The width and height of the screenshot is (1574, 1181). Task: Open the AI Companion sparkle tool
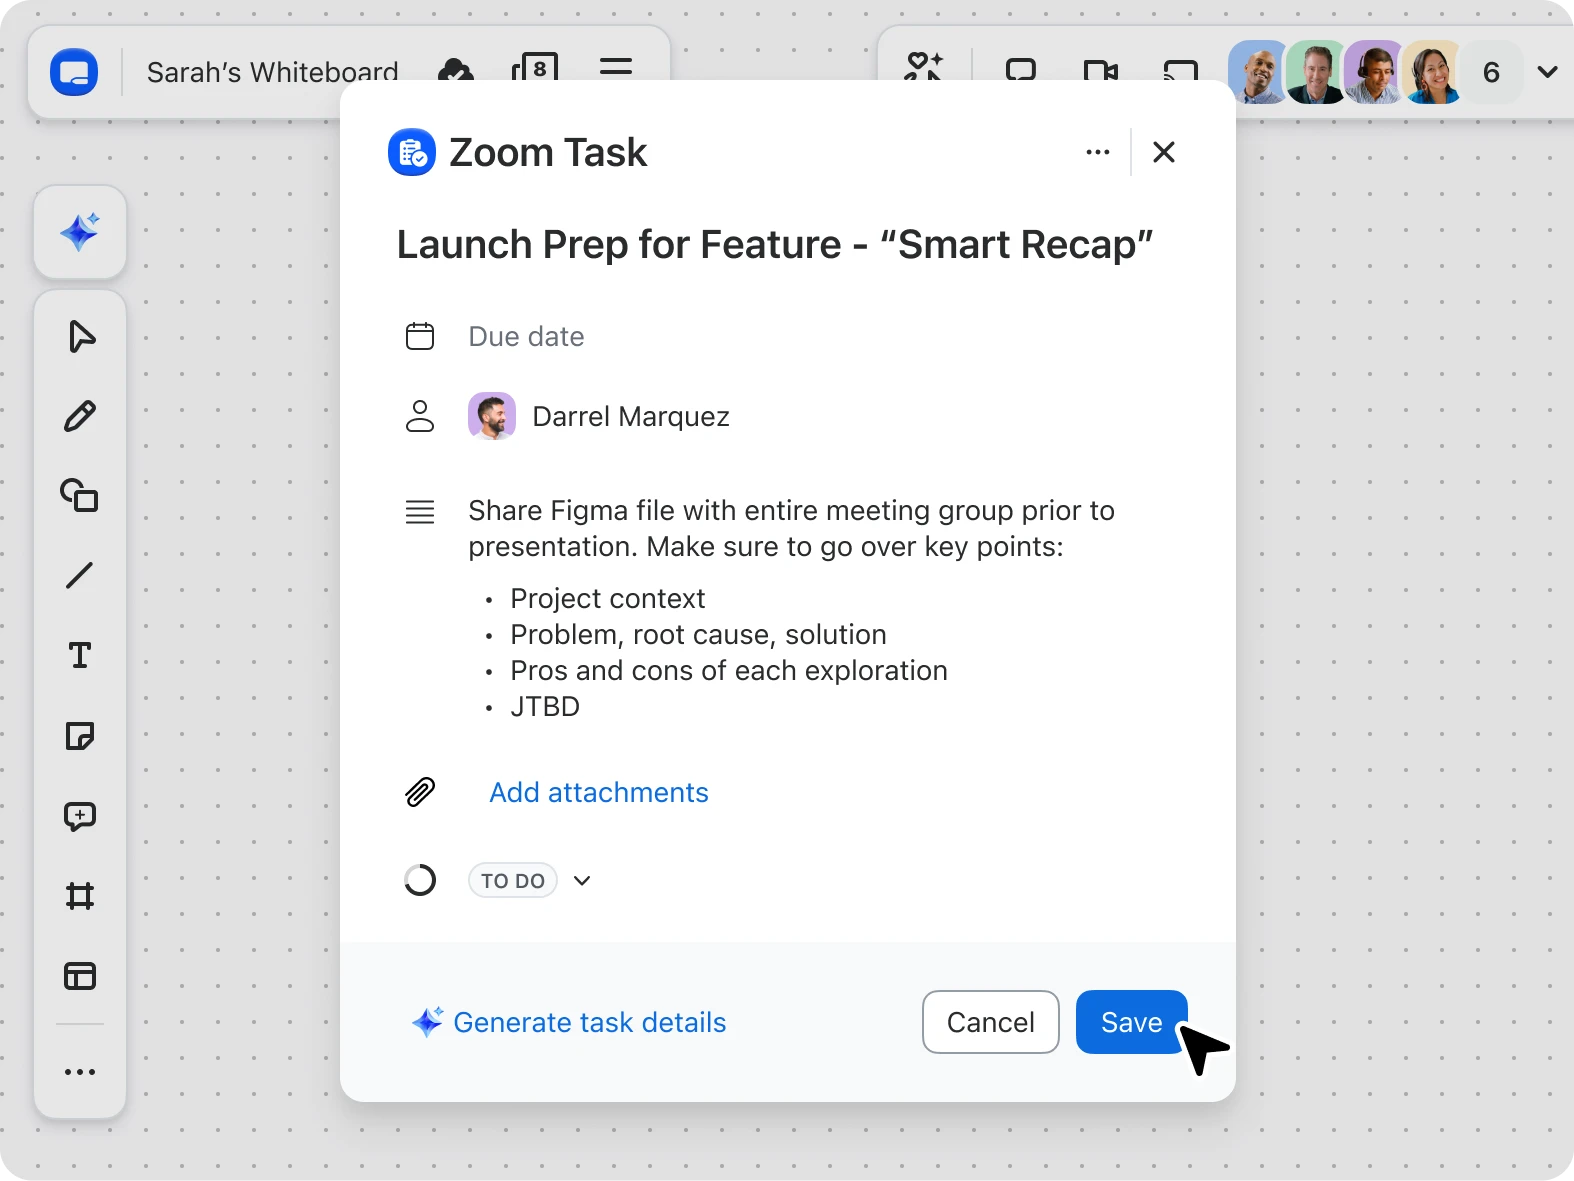(80, 232)
